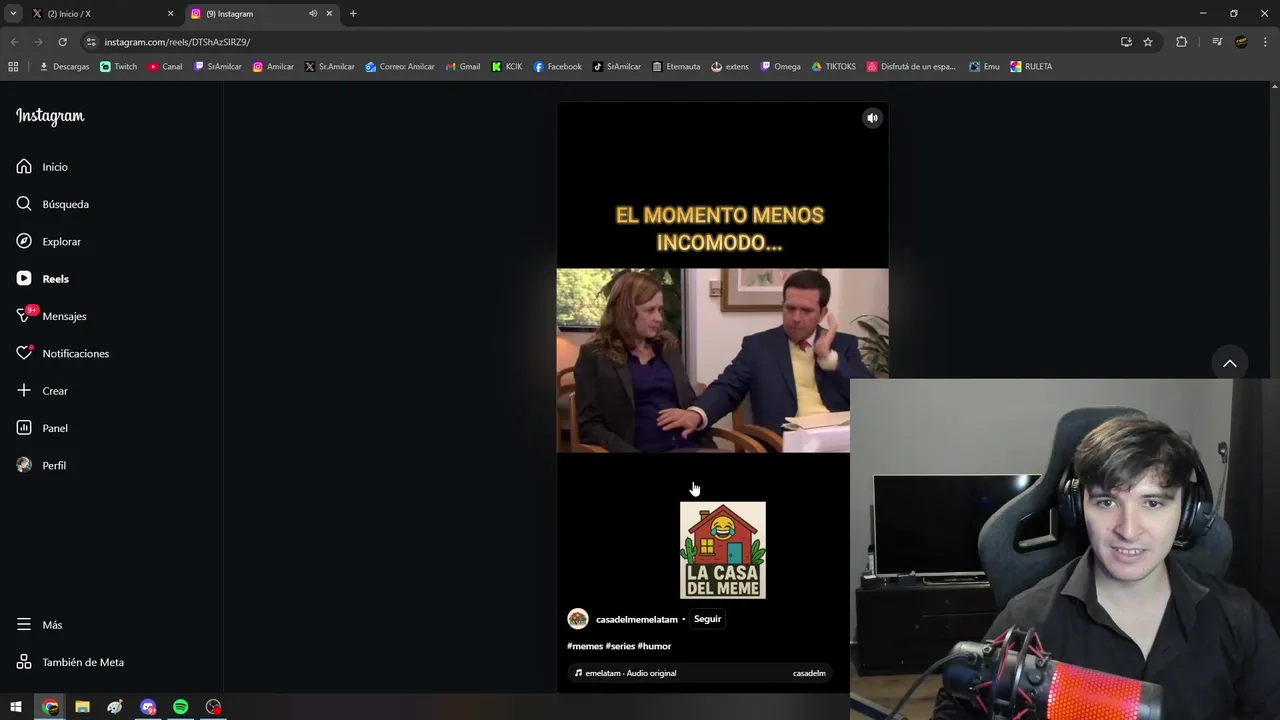Click the Crear plus icon
Viewport: 1280px width, 720px height.
[x=24, y=391]
